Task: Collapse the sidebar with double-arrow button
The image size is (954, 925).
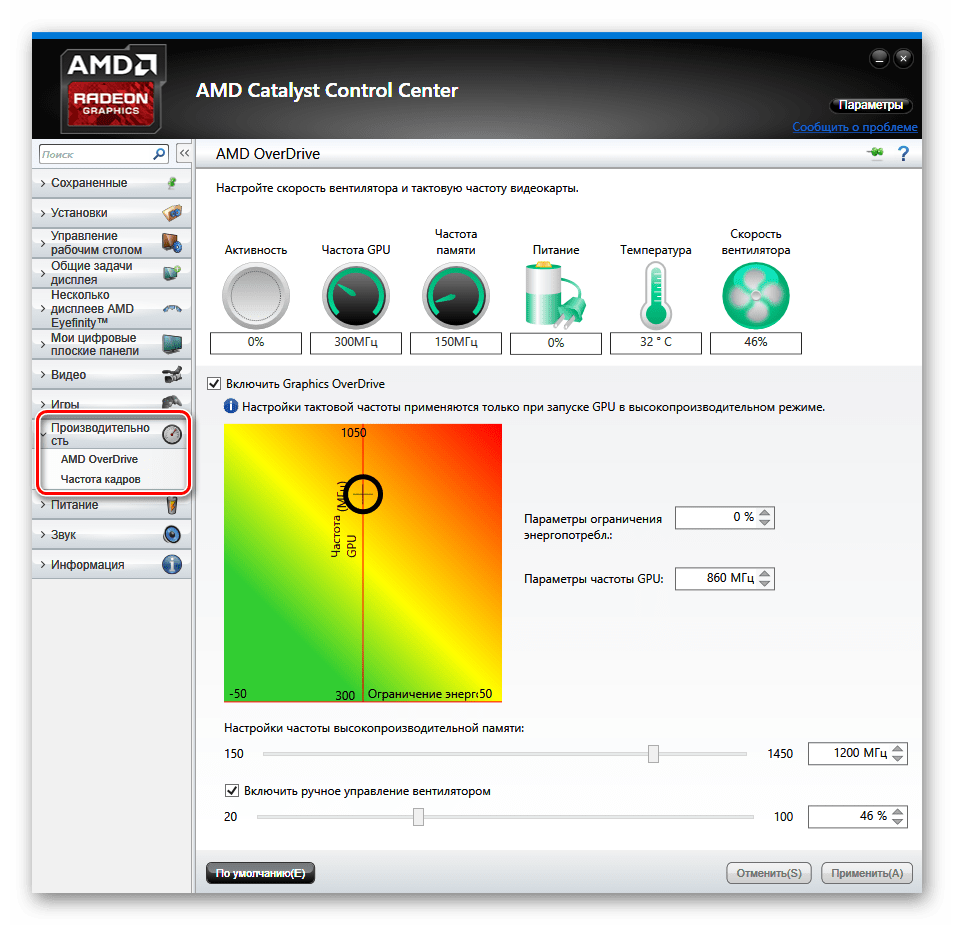Action: (184, 153)
